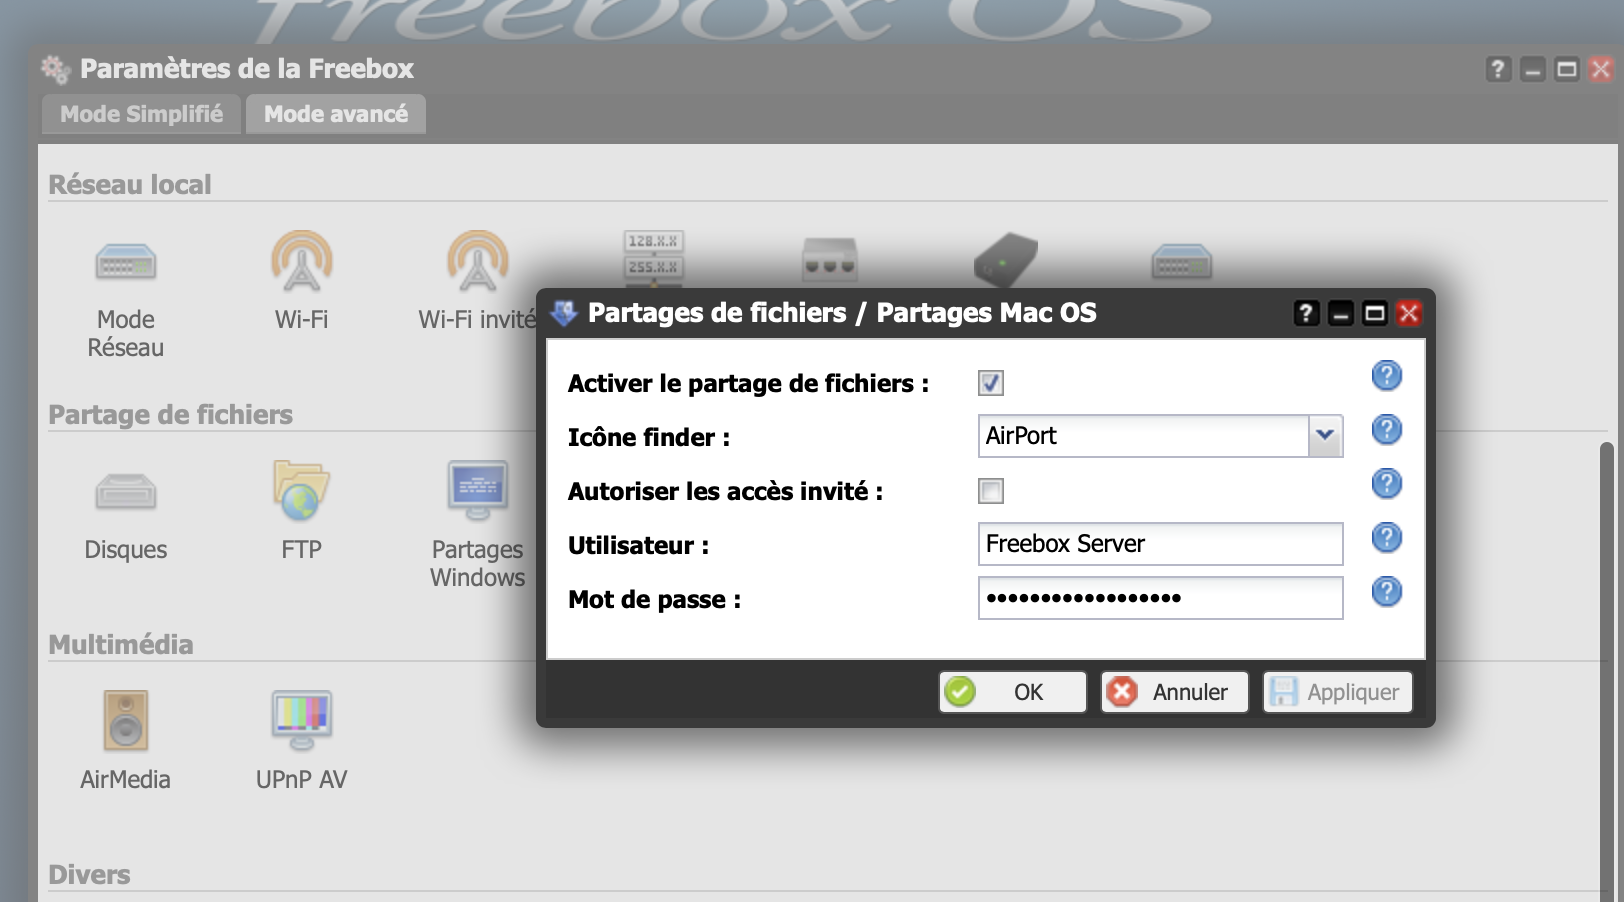Open the Mode Réseau settings icon
Image resolution: width=1624 pixels, height=902 pixels.
(126, 263)
